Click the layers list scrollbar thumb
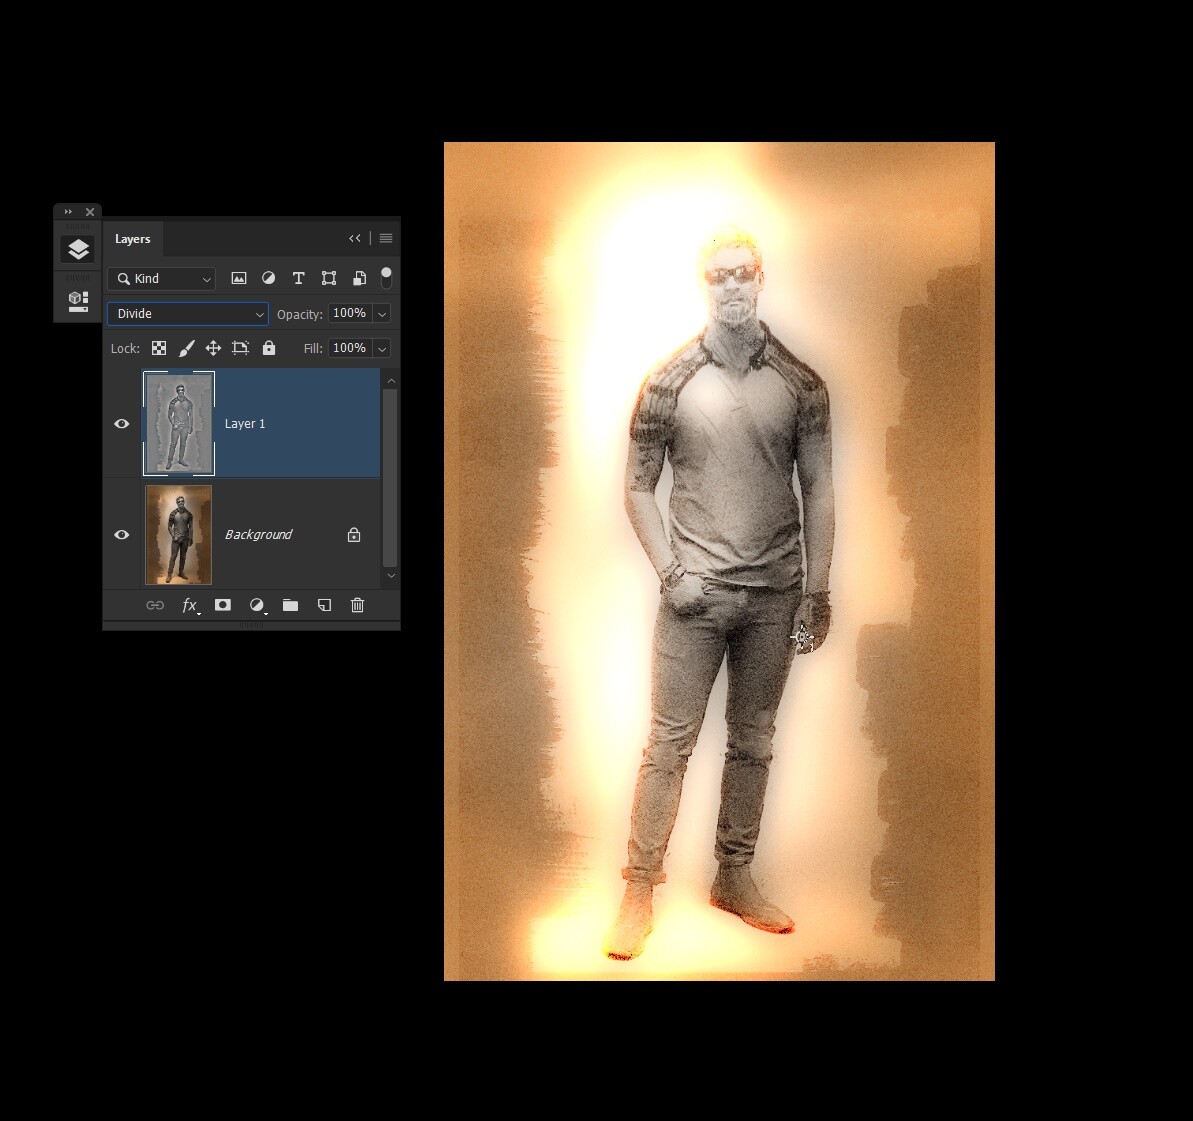Image resolution: width=1193 pixels, height=1121 pixels. (x=390, y=478)
